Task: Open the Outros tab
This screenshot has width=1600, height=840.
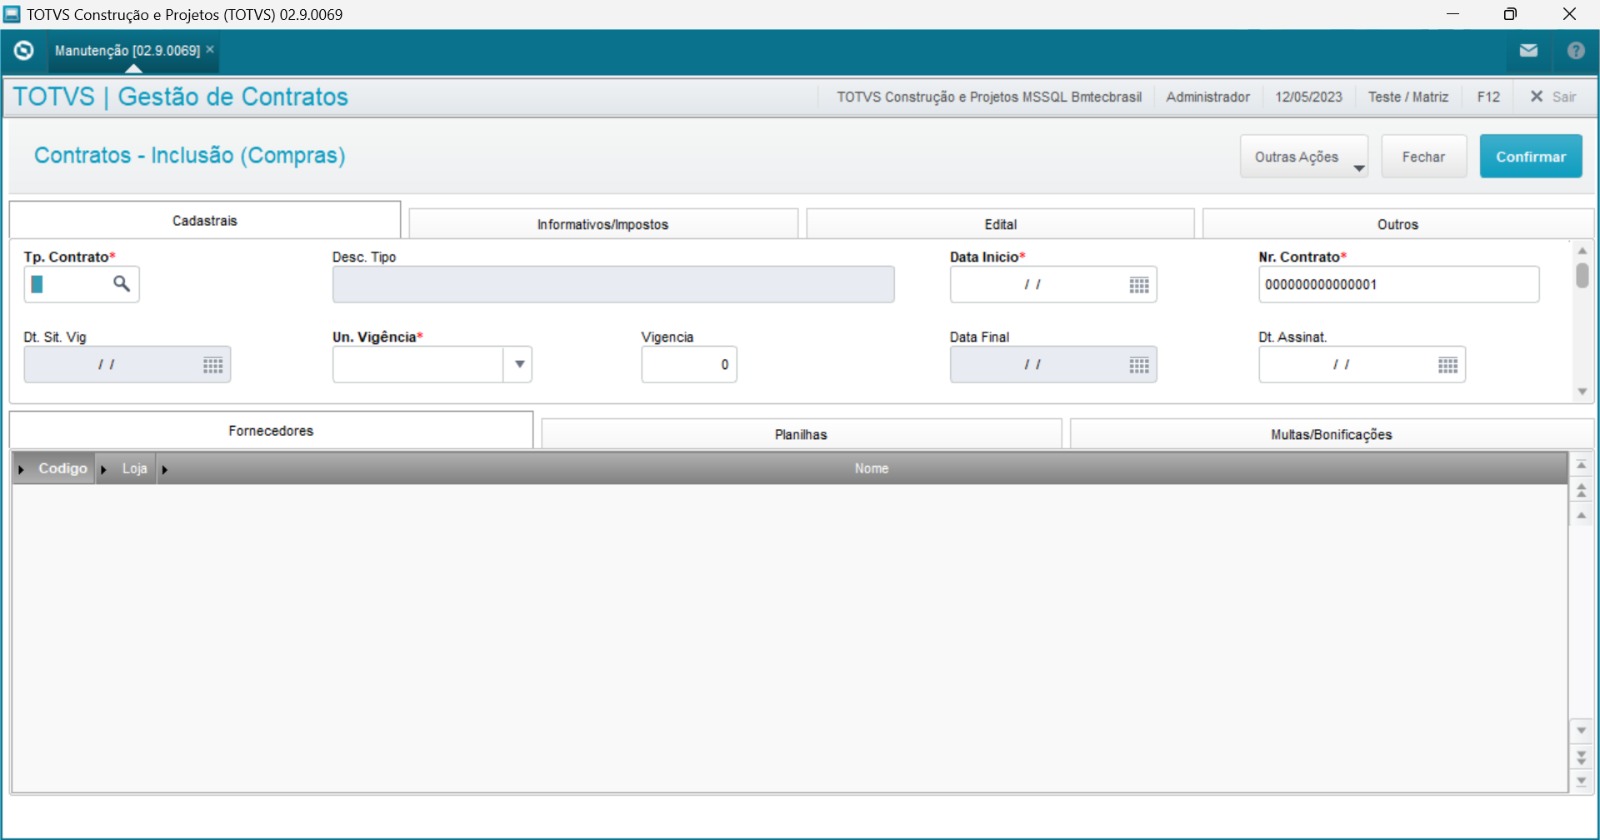Action: (1398, 224)
